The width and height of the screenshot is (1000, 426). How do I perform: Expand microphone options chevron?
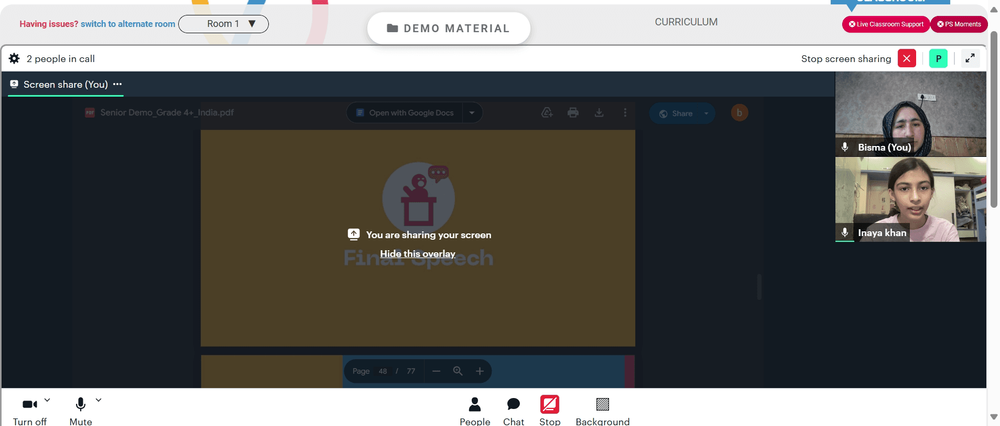[x=98, y=400]
